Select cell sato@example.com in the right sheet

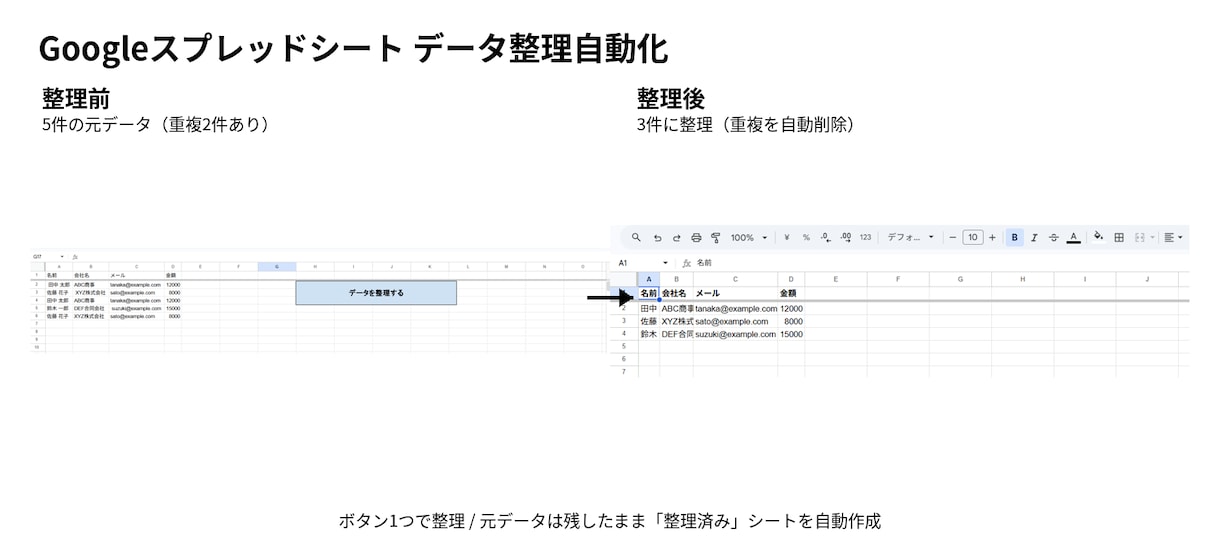pyautogui.click(x=735, y=322)
